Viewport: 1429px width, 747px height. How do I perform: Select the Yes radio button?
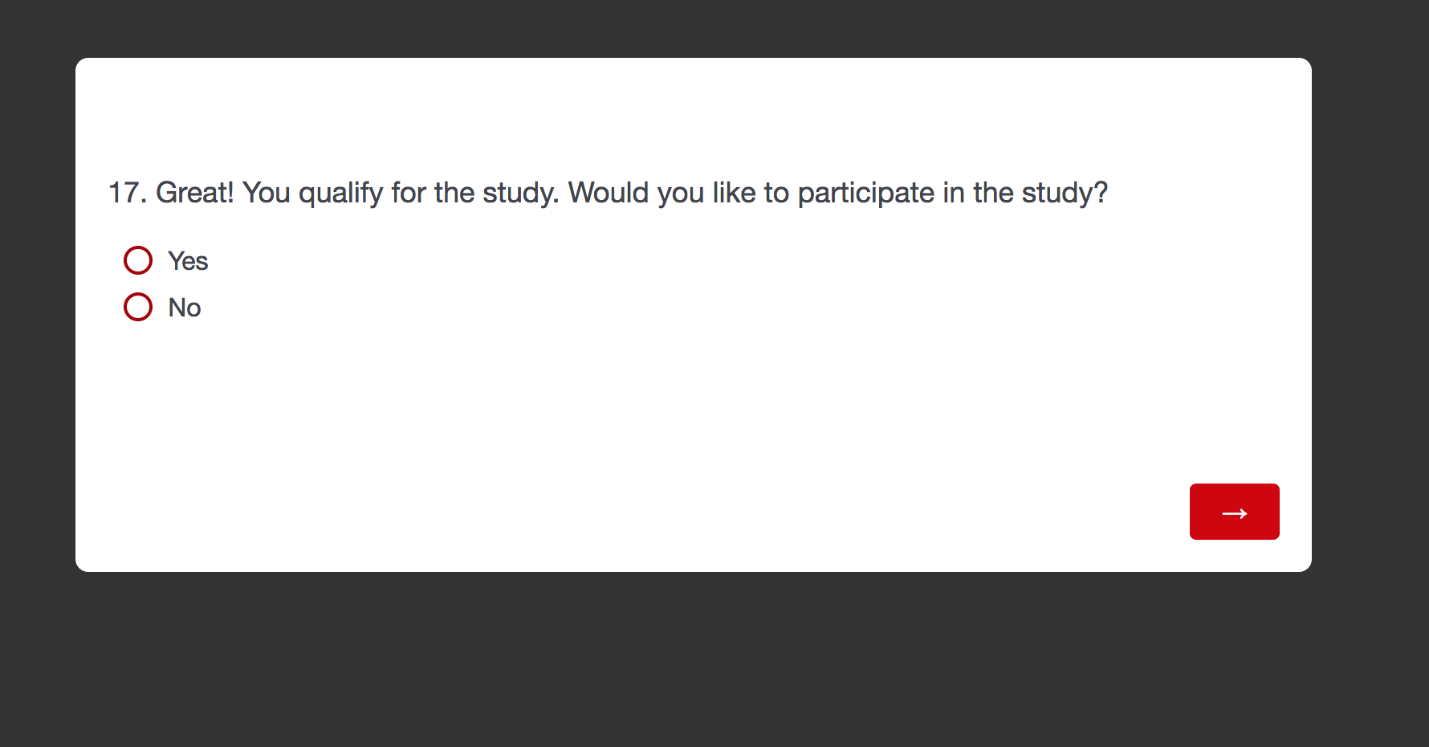point(138,261)
